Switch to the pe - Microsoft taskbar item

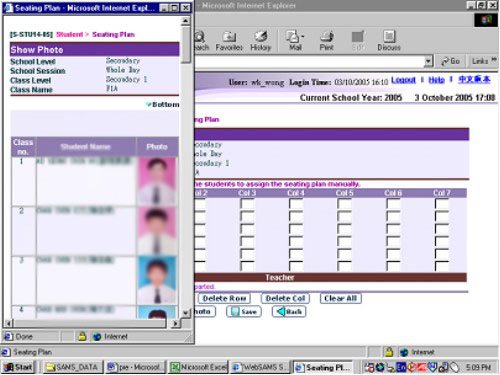point(136,367)
